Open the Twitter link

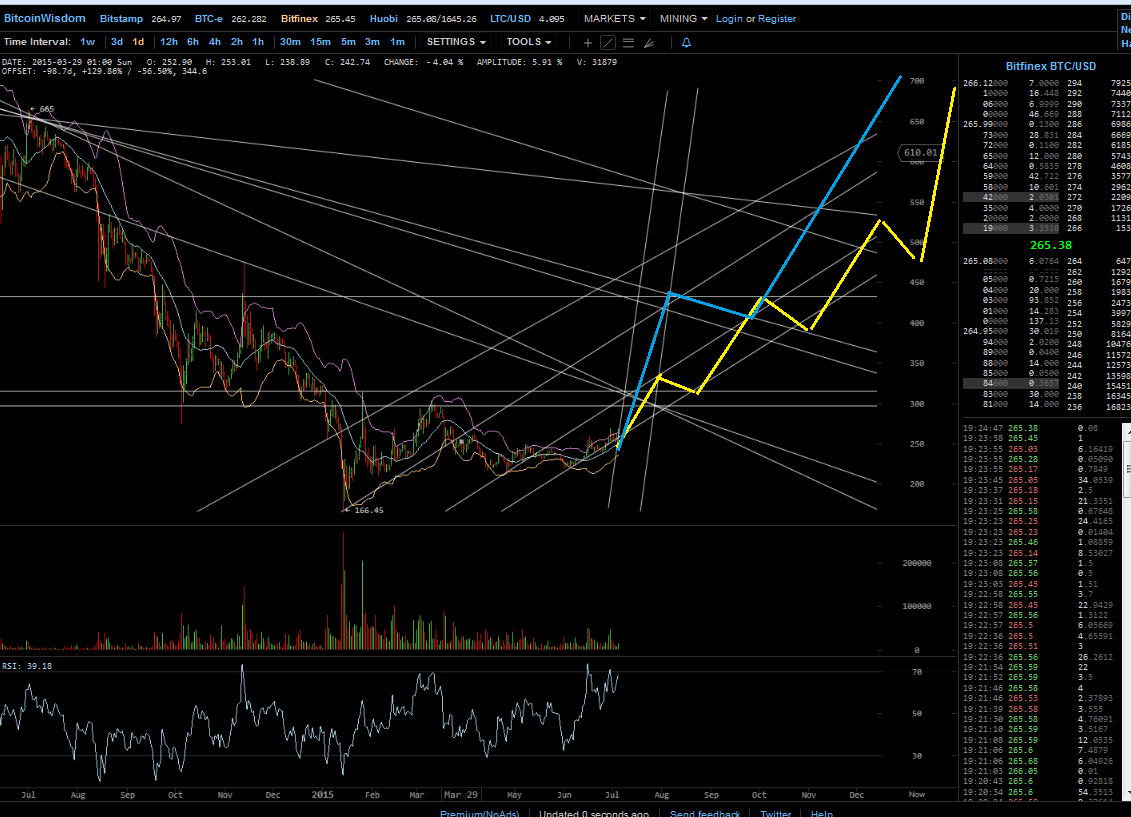click(775, 813)
